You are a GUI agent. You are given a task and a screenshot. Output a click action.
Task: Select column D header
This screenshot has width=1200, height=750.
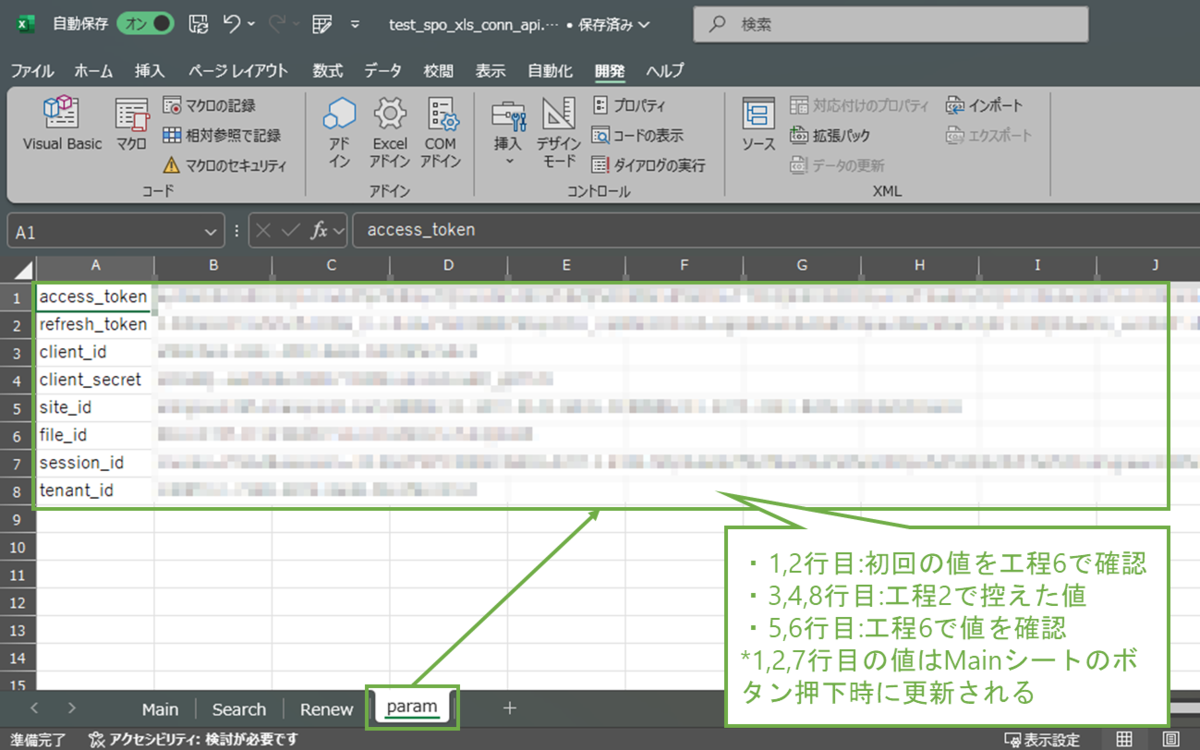[448, 265]
